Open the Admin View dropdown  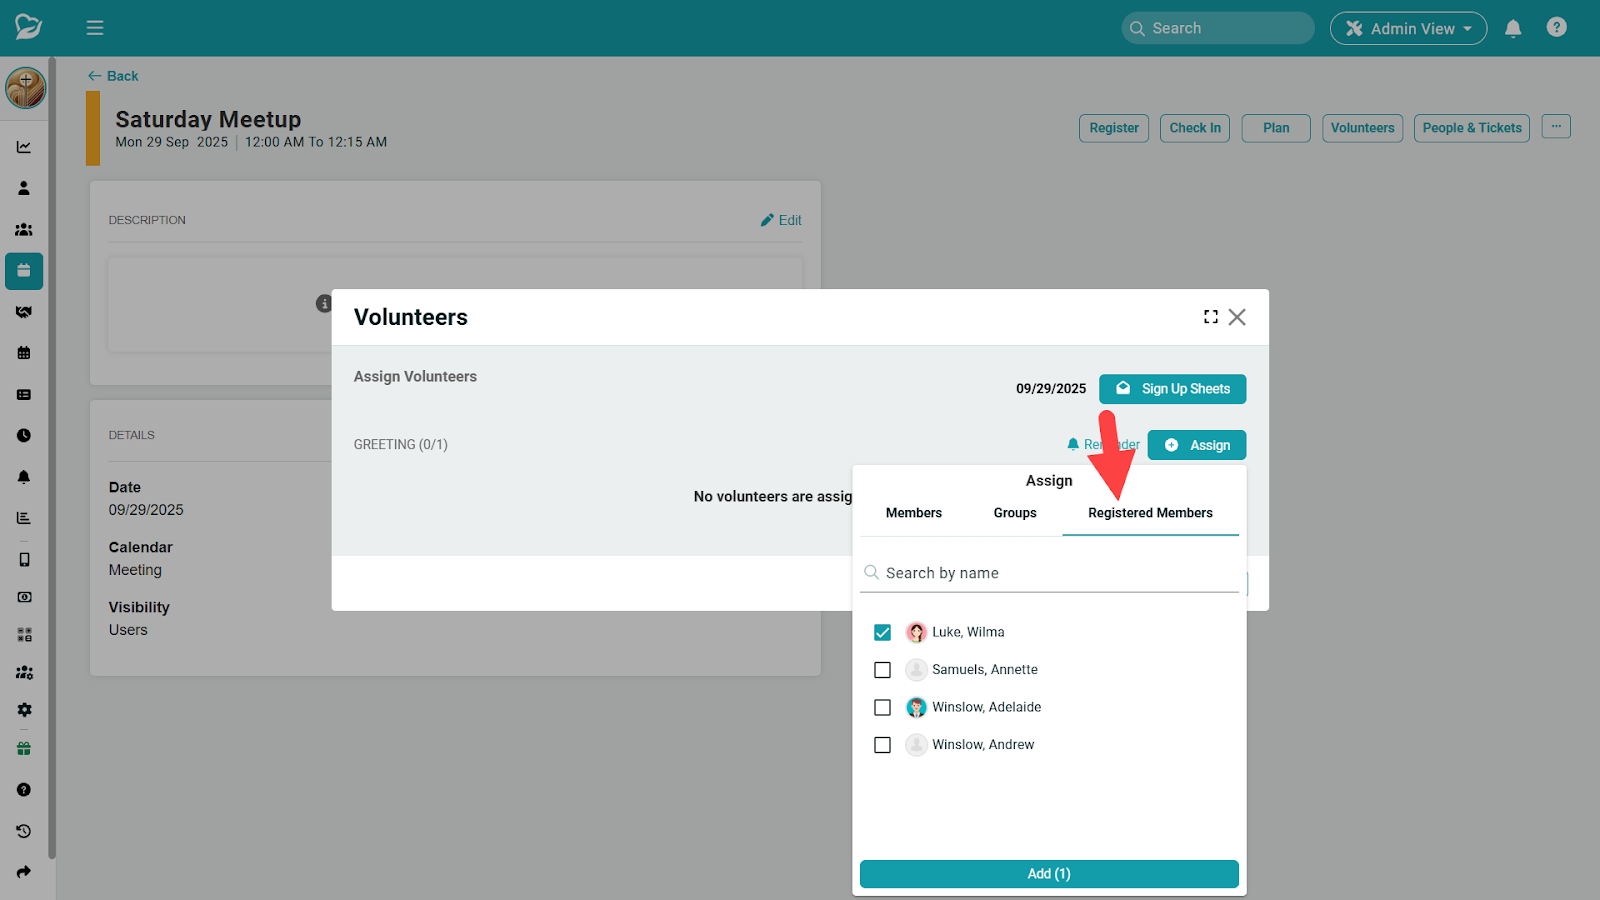click(1408, 28)
